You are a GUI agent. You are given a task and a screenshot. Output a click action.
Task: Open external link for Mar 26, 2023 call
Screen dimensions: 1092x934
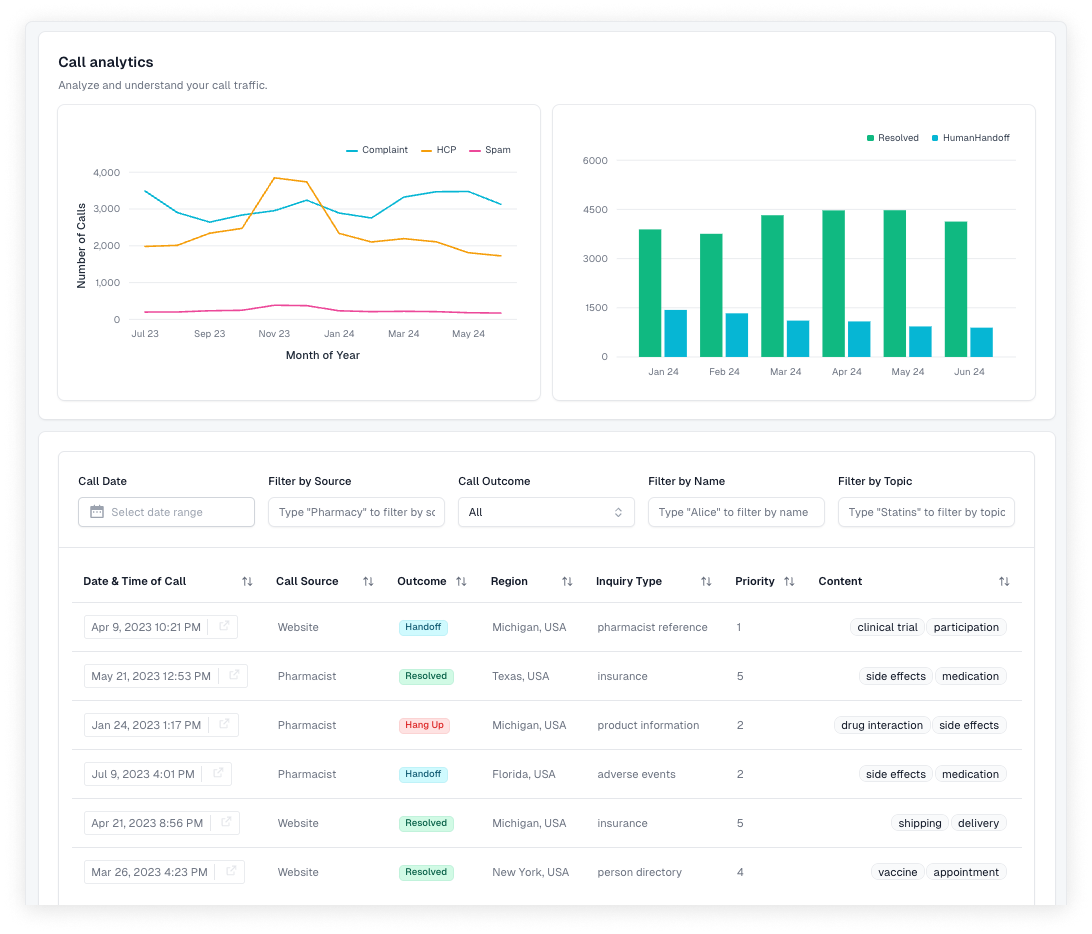(231, 871)
